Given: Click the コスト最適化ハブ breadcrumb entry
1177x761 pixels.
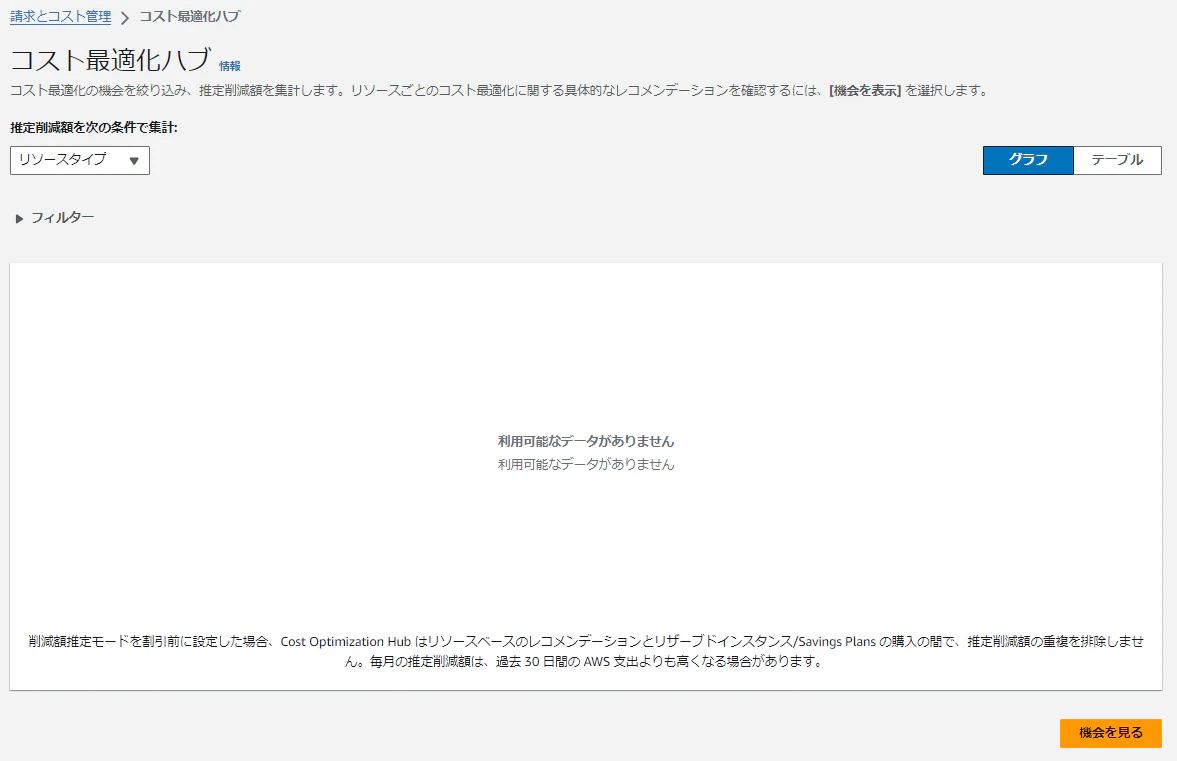Looking at the screenshot, I should click(x=188, y=17).
